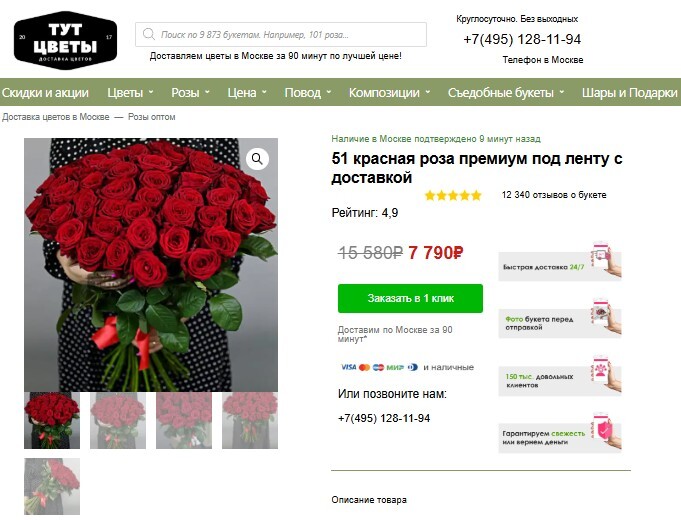
Task: Open the Повод menu item
Action: pos(307,93)
